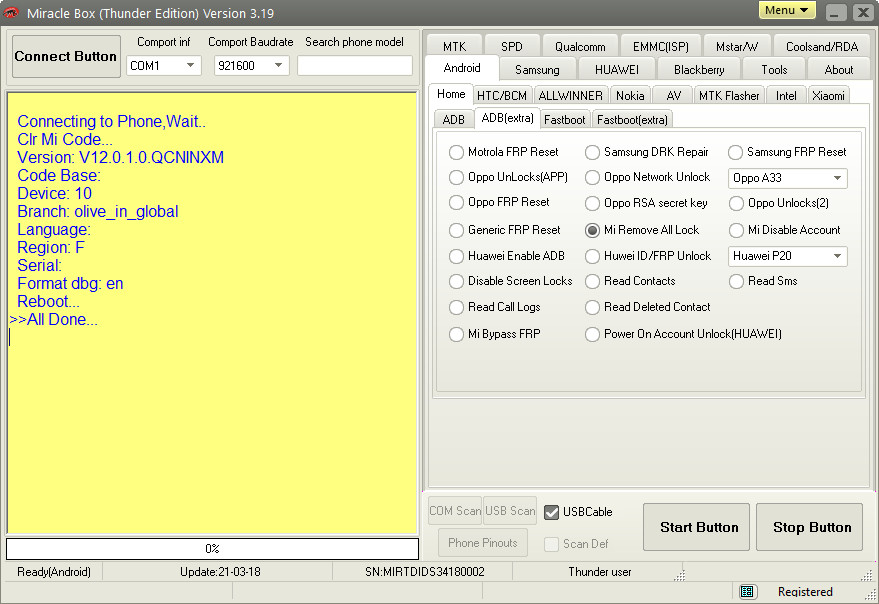The height and width of the screenshot is (604, 879).
Task: Select Oppo RSA secret key option
Action: [646, 202]
